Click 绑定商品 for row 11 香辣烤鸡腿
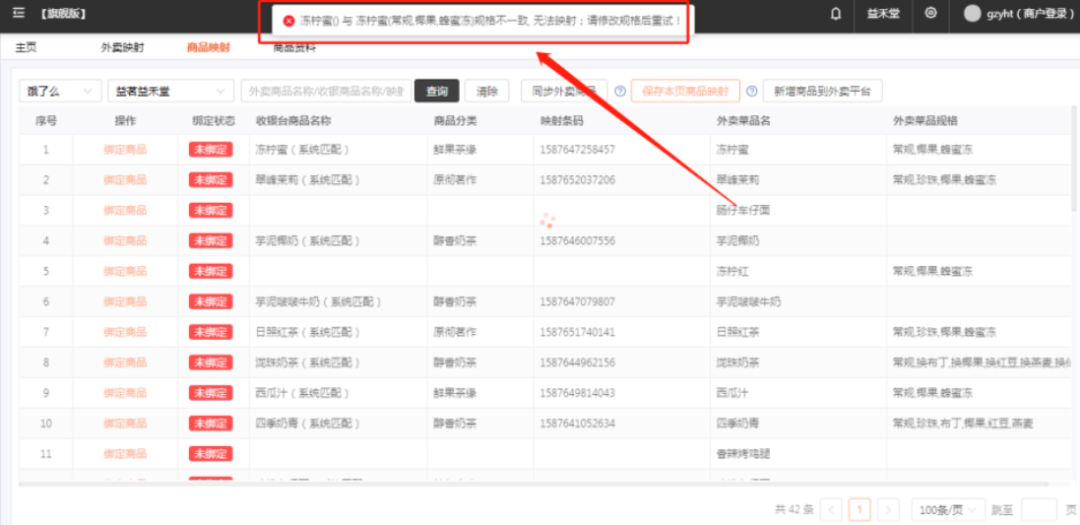 coord(125,453)
